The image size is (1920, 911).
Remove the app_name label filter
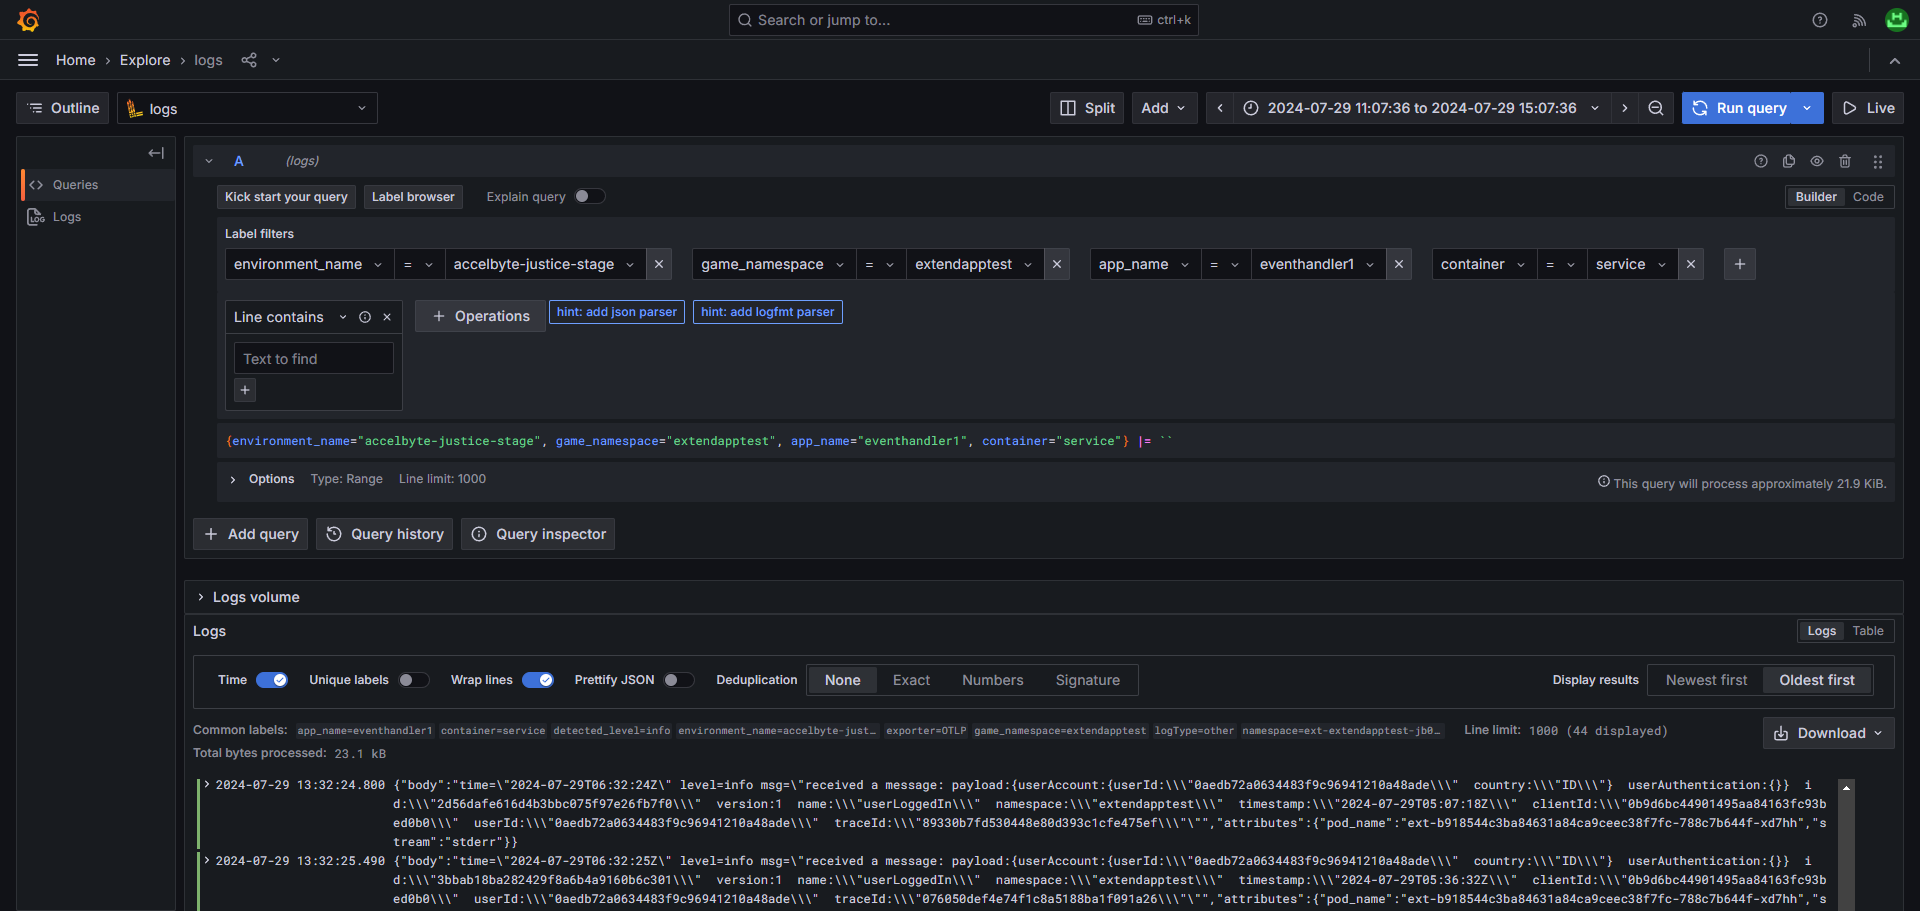[x=1399, y=264]
